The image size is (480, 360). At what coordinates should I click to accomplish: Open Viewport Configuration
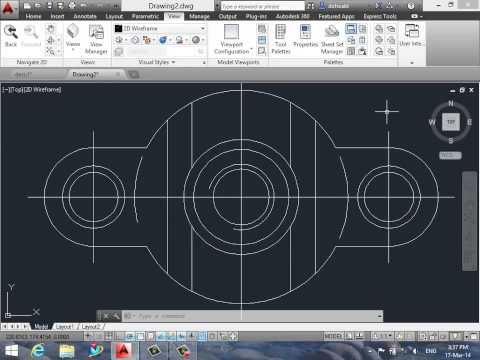click(231, 39)
